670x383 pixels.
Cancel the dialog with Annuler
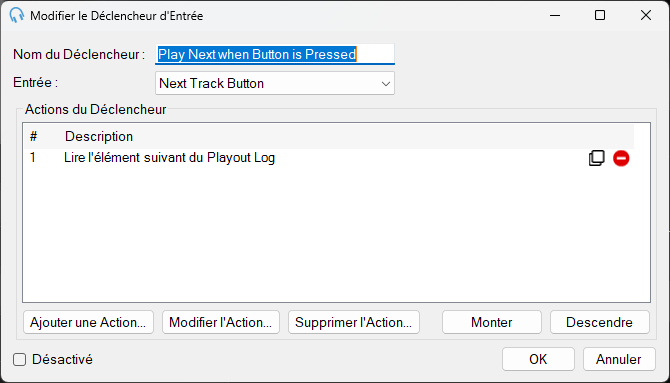pyautogui.click(x=619, y=359)
